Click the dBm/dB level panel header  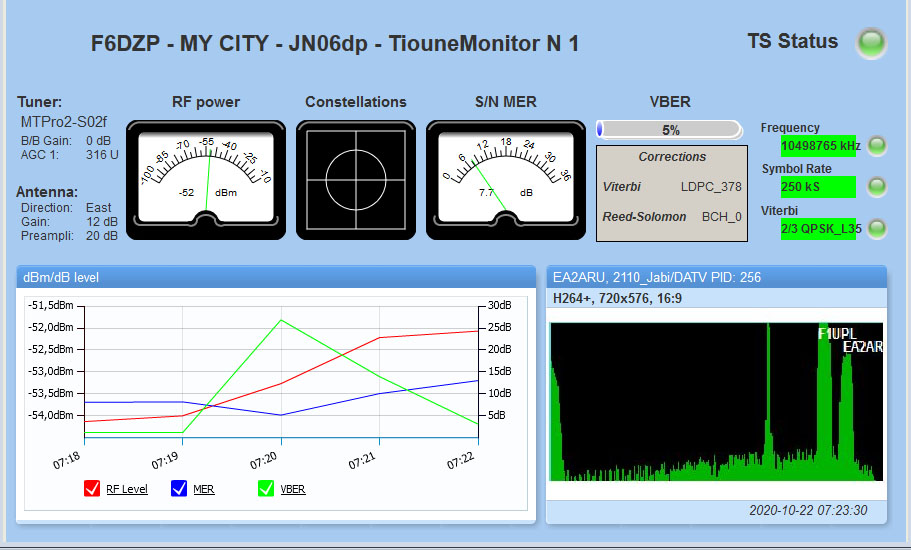[275, 276]
